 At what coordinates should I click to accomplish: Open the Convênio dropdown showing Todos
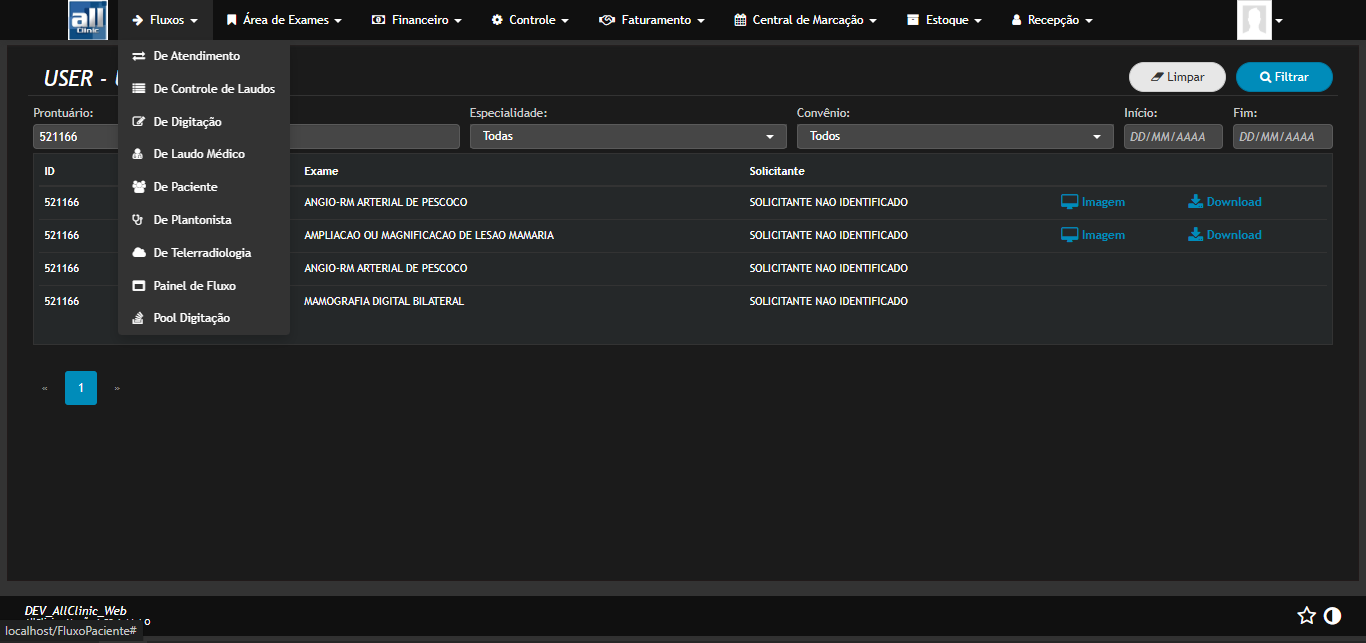[954, 136]
